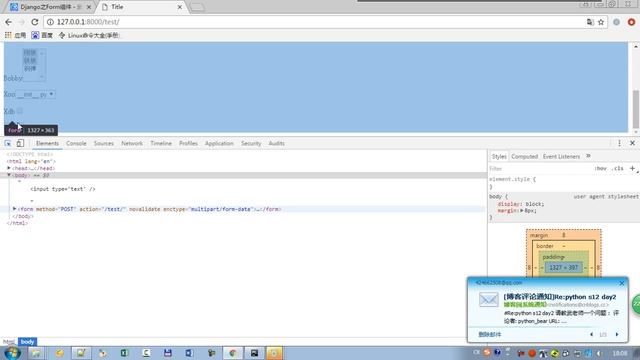
Task: Open File Explorer from the taskbar
Action: [36, 353]
